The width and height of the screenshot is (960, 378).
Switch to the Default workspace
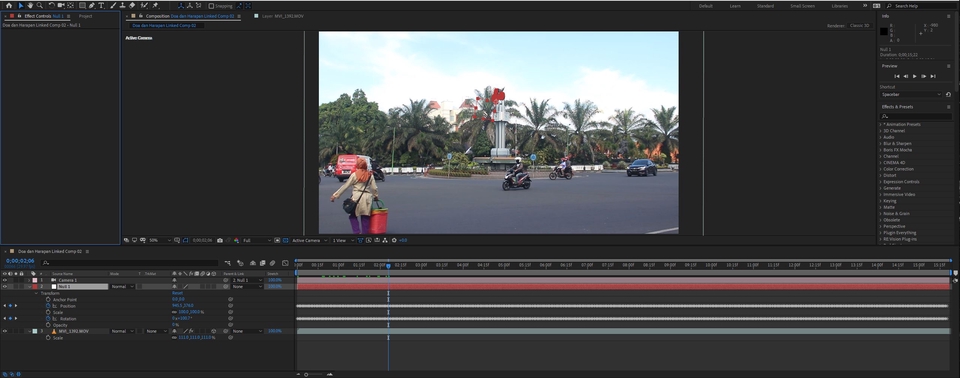coord(705,6)
